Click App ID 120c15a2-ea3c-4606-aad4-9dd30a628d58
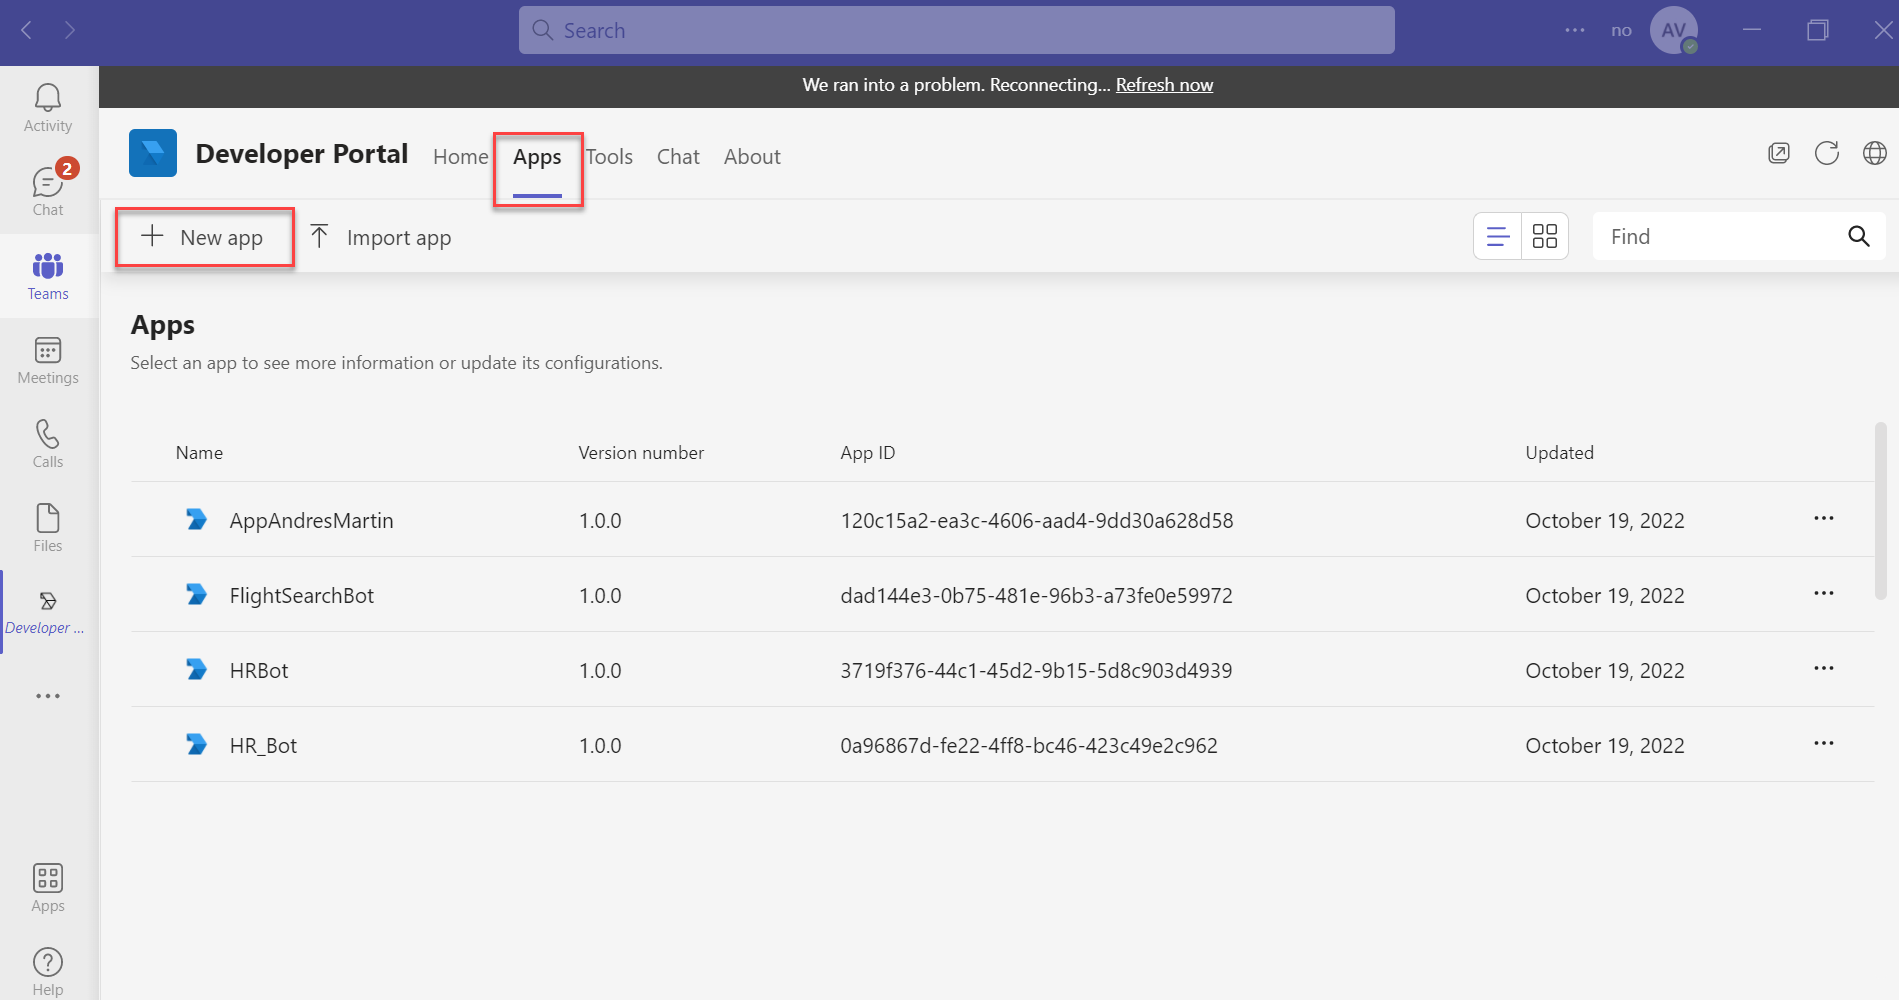Image resolution: width=1899 pixels, height=1000 pixels. [x=1036, y=520]
